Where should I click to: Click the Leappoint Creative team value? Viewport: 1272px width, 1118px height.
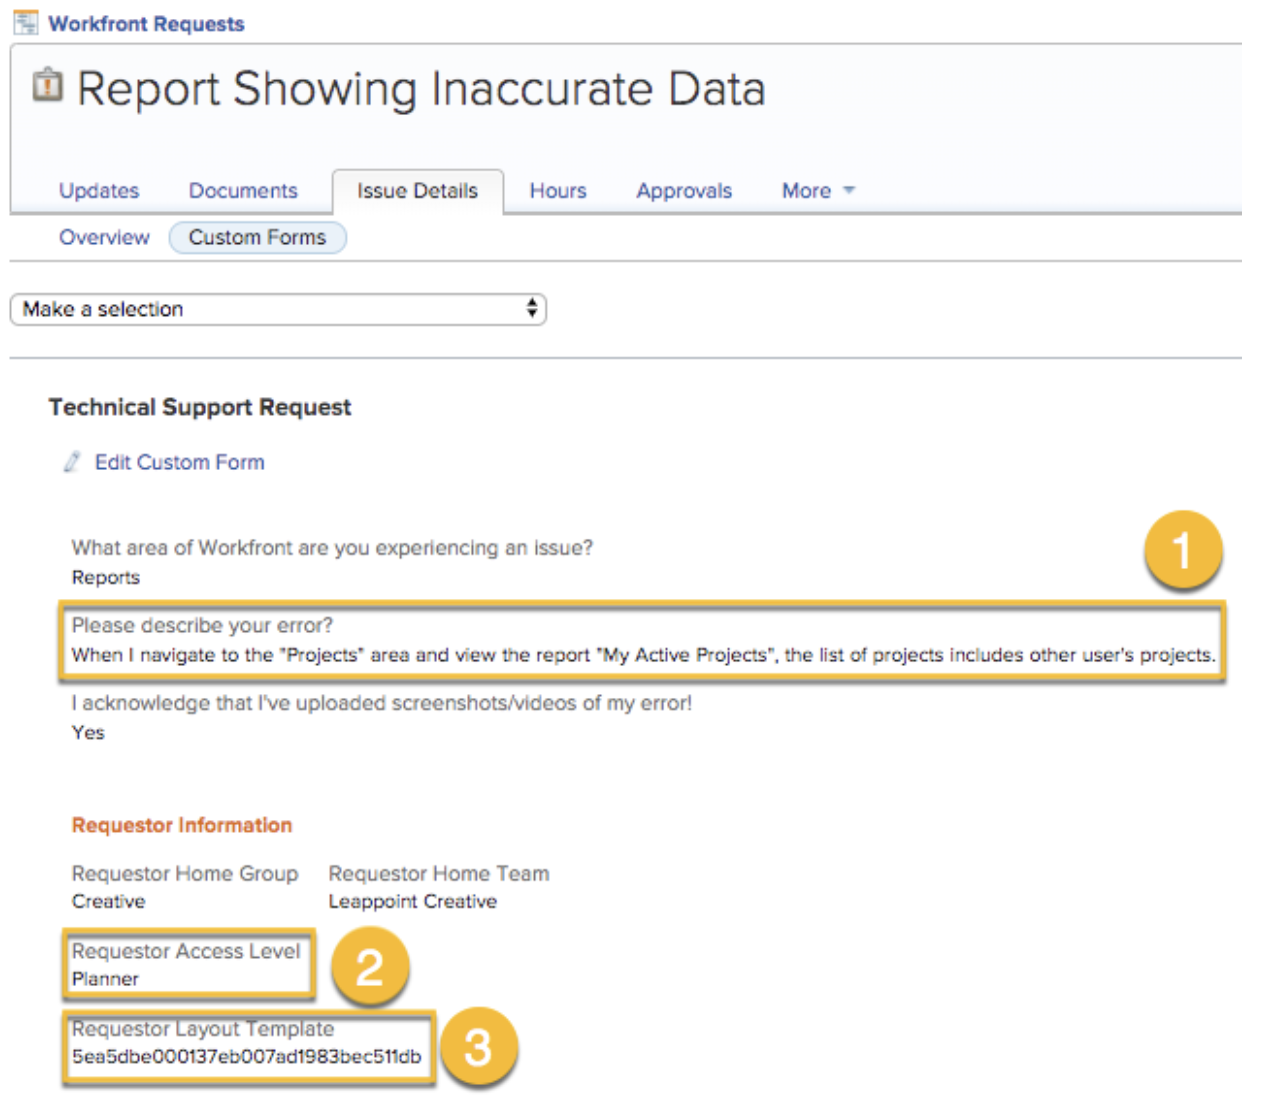click(413, 901)
